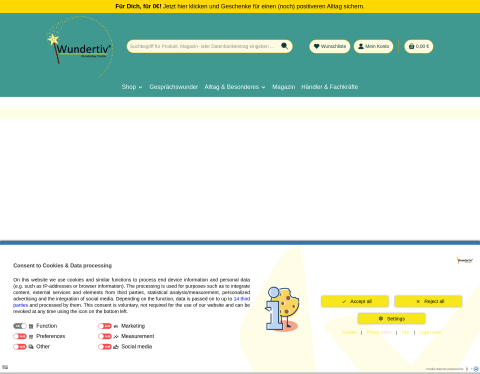Open the cookie Settings button
This screenshot has height=374, width=480.
392,319
